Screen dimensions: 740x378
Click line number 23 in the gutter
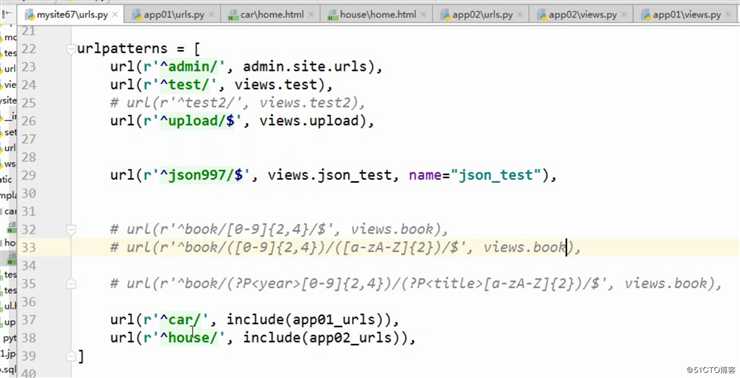point(29,67)
